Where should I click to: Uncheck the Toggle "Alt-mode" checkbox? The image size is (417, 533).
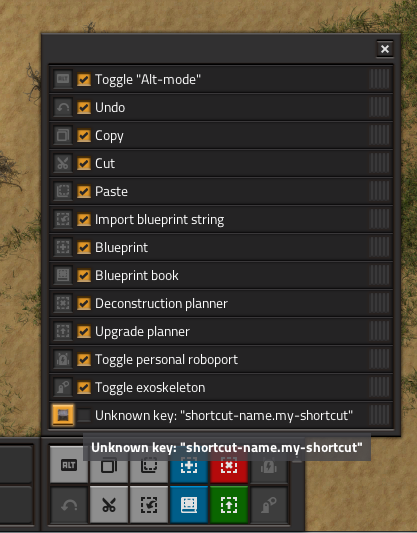point(84,80)
